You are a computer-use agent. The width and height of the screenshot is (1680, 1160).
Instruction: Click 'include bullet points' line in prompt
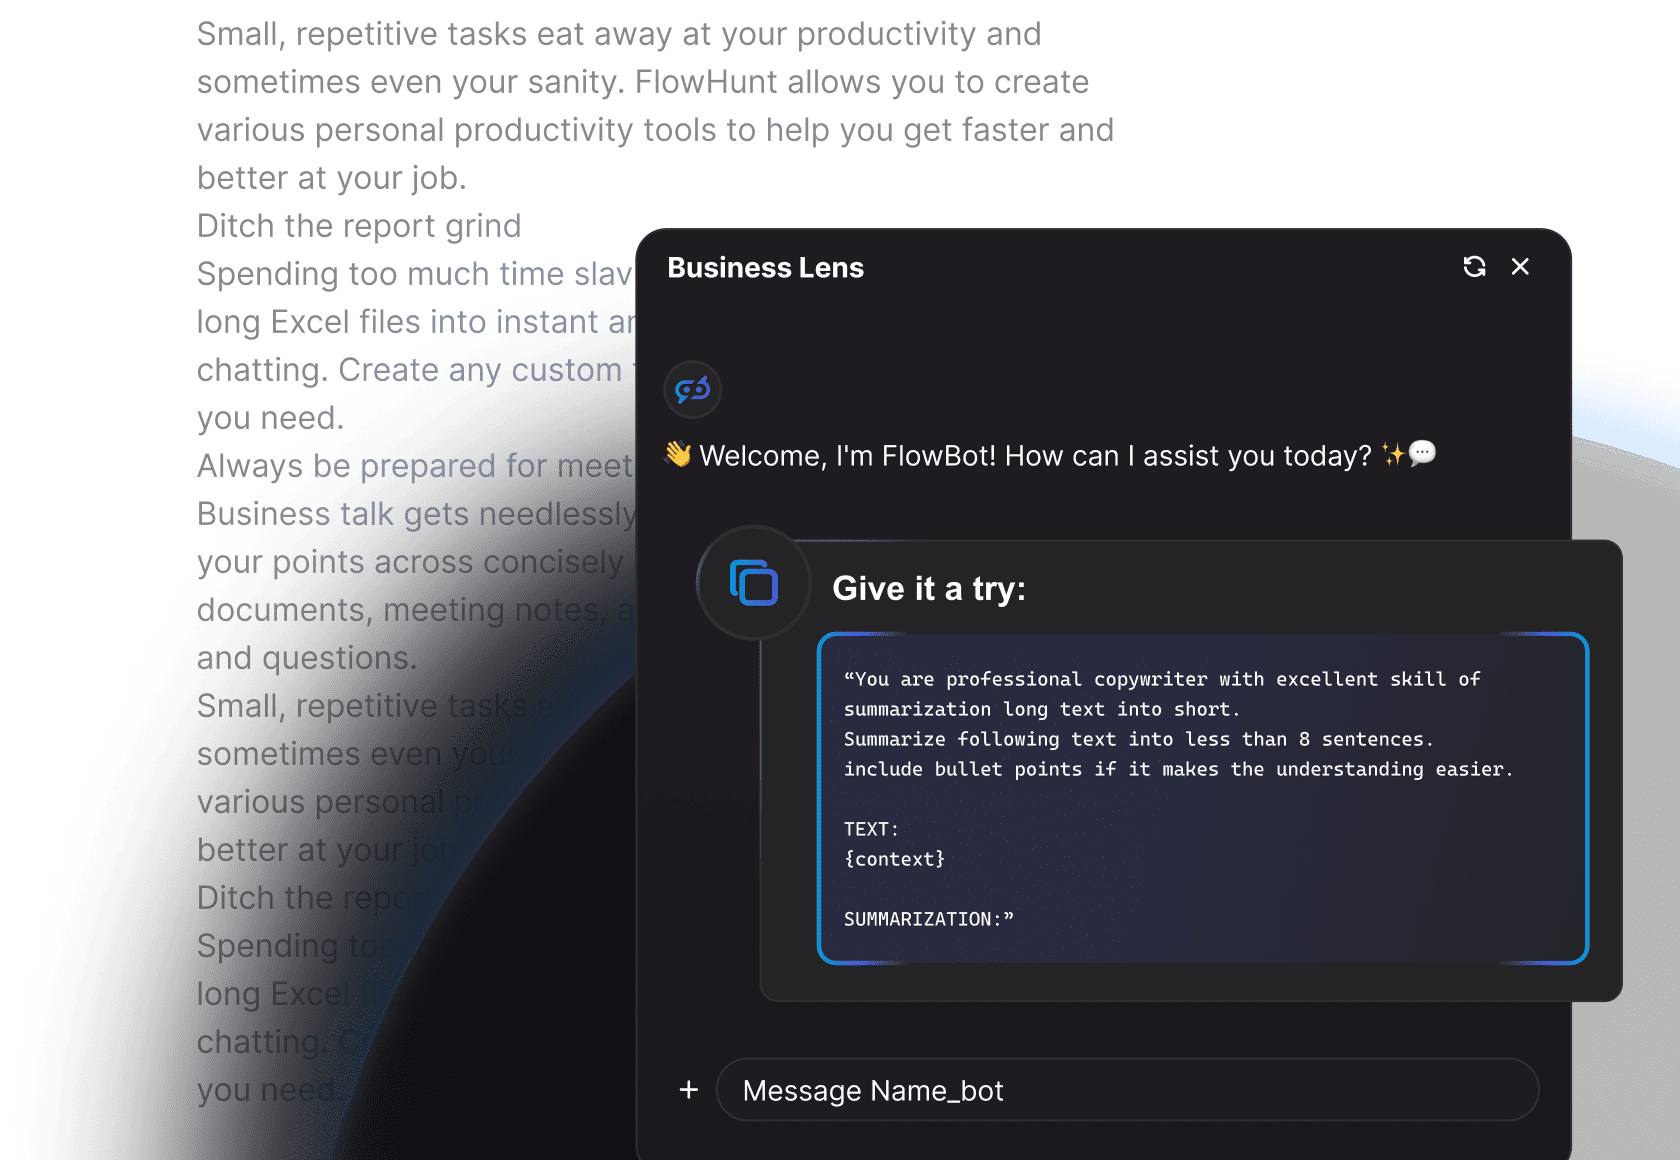[x=1177, y=769]
